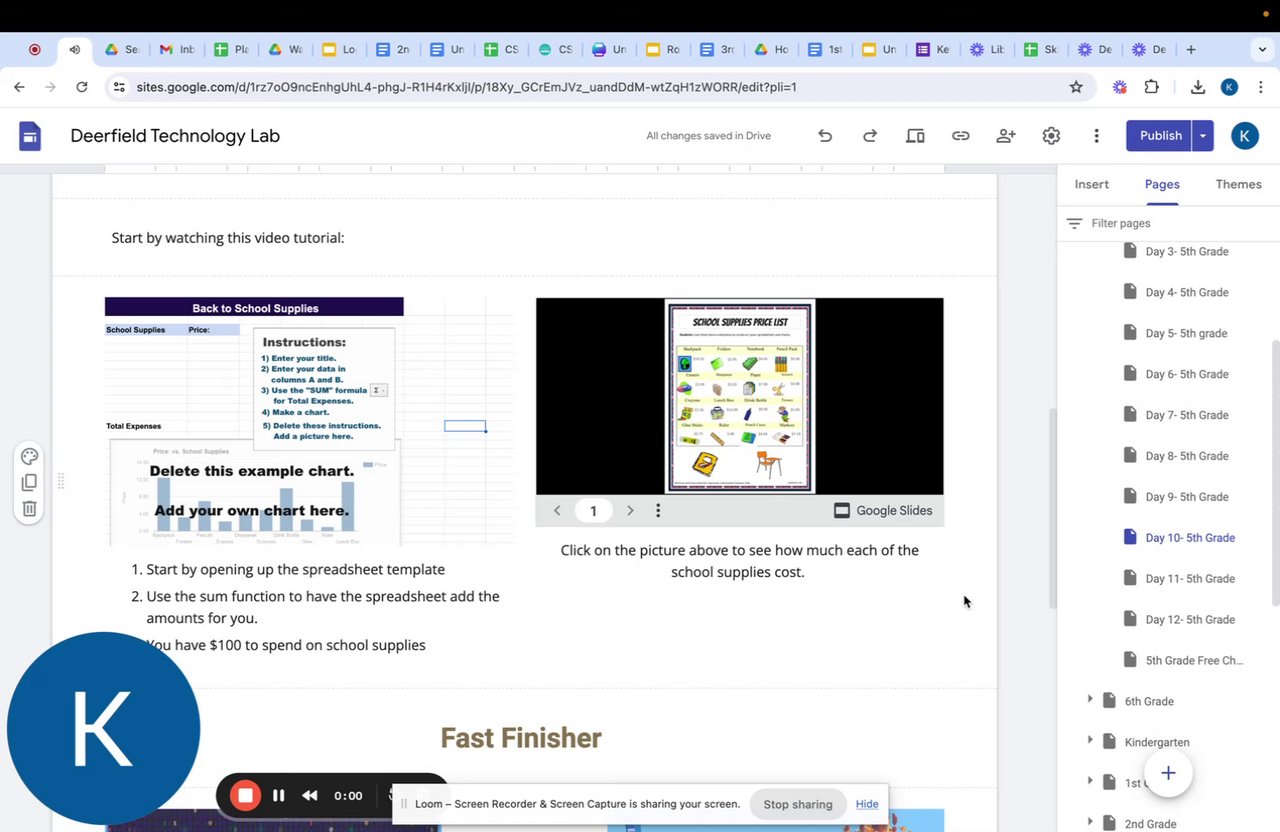
Task: Stop the Loom recording
Action: click(x=244, y=796)
